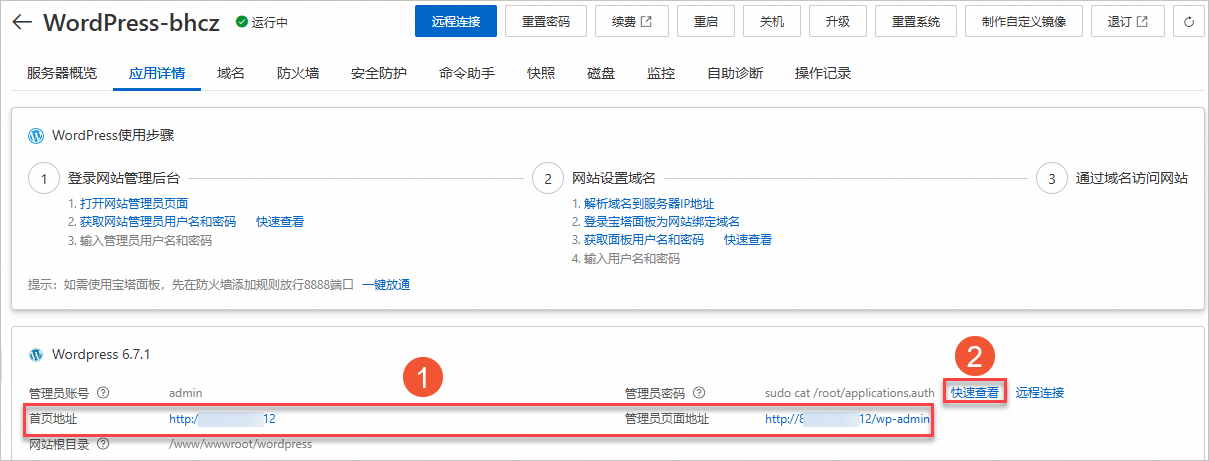Go to the 自助诊断 tab
Image resolution: width=1209 pixels, height=461 pixels.
pyautogui.click(x=735, y=73)
